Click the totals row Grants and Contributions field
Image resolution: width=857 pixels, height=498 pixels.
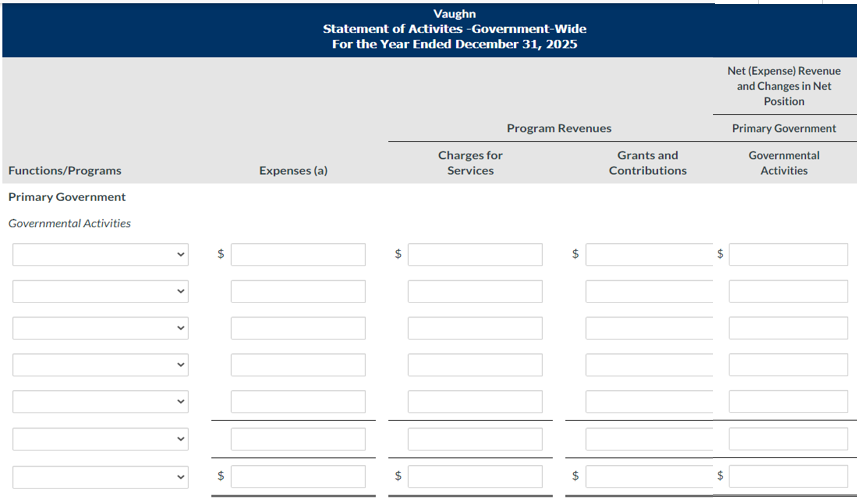click(x=649, y=477)
